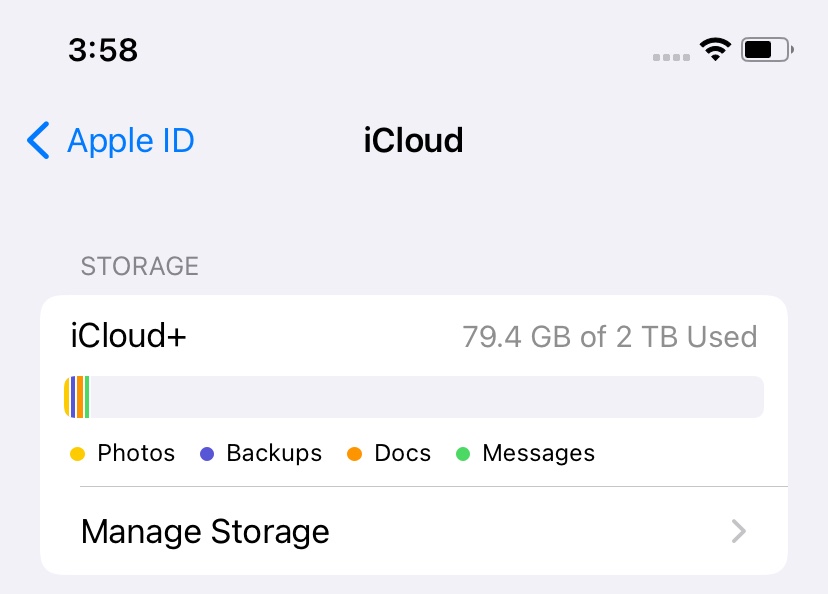This screenshot has height=594, width=828.
Task: Tap the back chevron beside Apple ID
Action: 37,141
